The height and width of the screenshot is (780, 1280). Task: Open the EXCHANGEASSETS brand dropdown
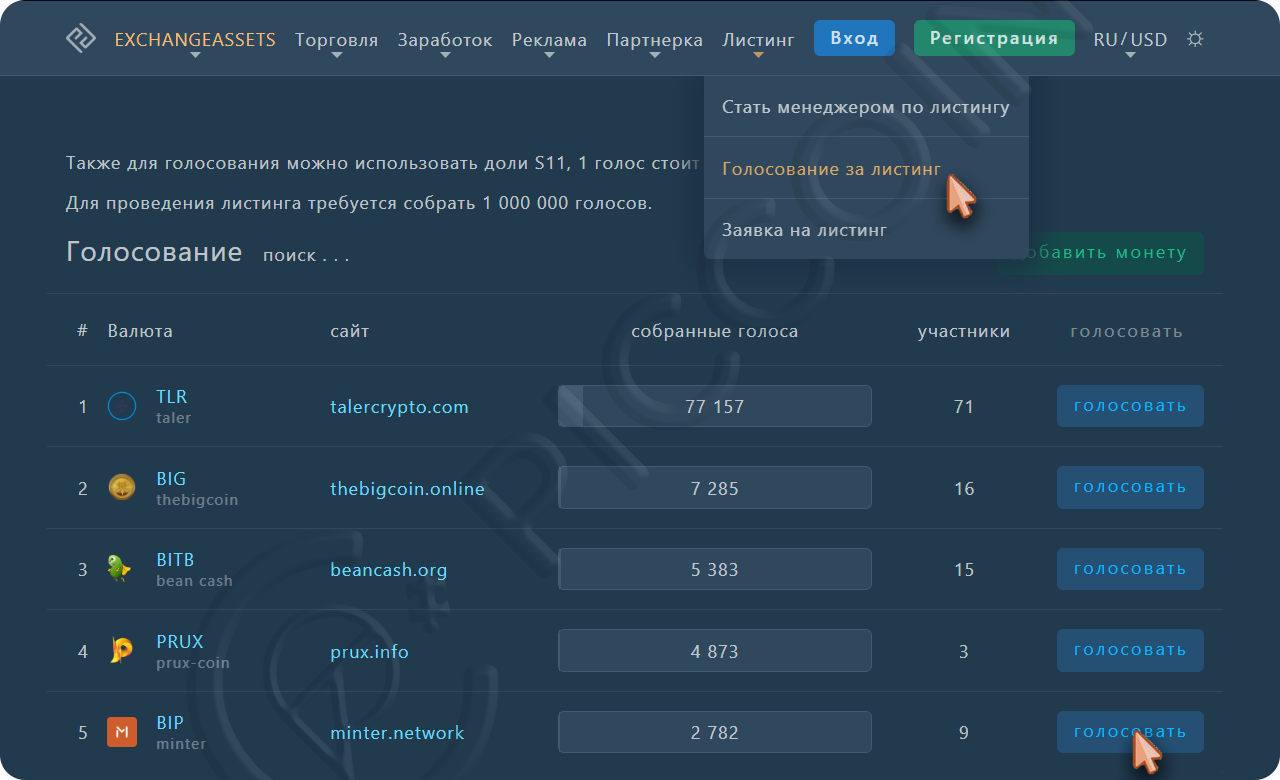coord(195,41)
